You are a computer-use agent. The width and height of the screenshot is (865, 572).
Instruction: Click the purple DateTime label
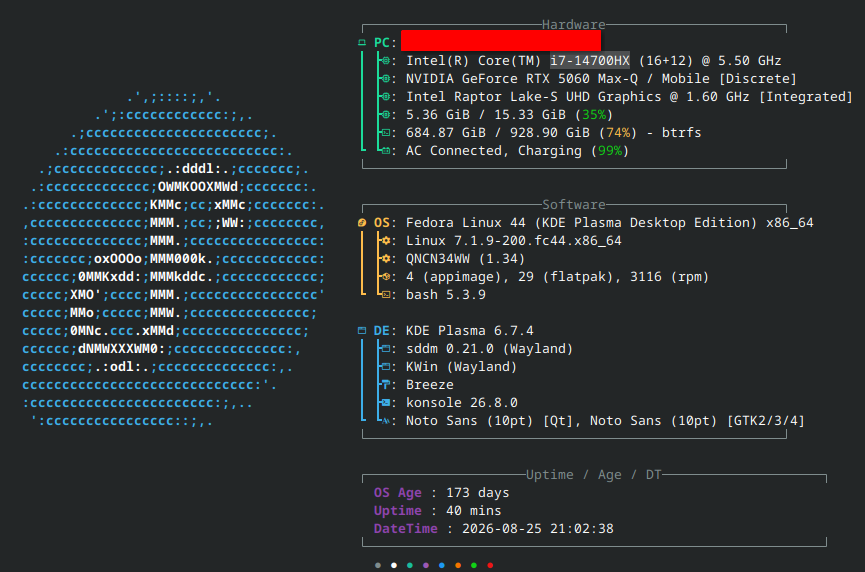[x=405, y=528]
